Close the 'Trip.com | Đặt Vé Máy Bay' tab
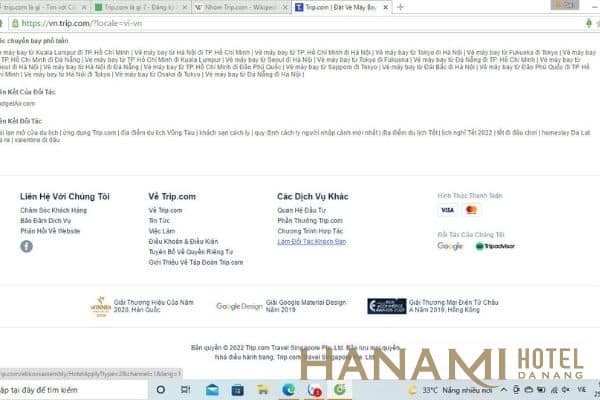 pos(386,7)
